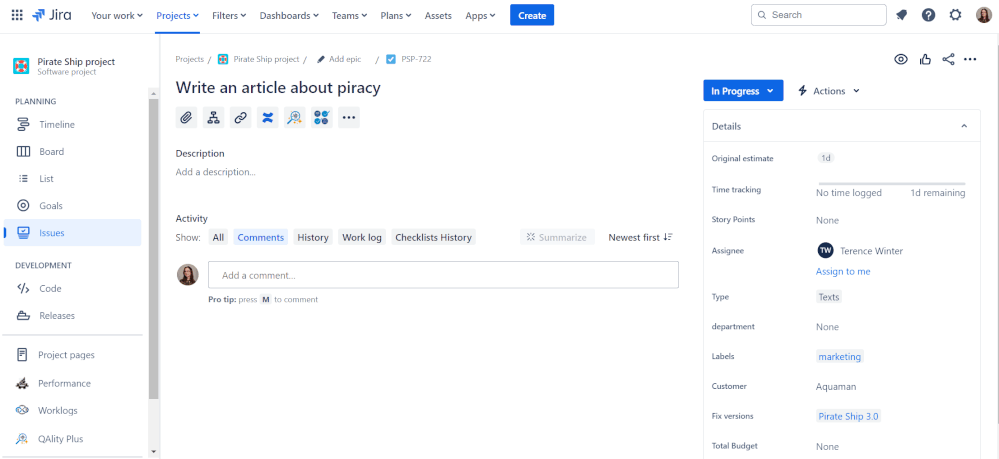Show All activity tab
The image size is (999, 459).
click(x=219, y=237)
